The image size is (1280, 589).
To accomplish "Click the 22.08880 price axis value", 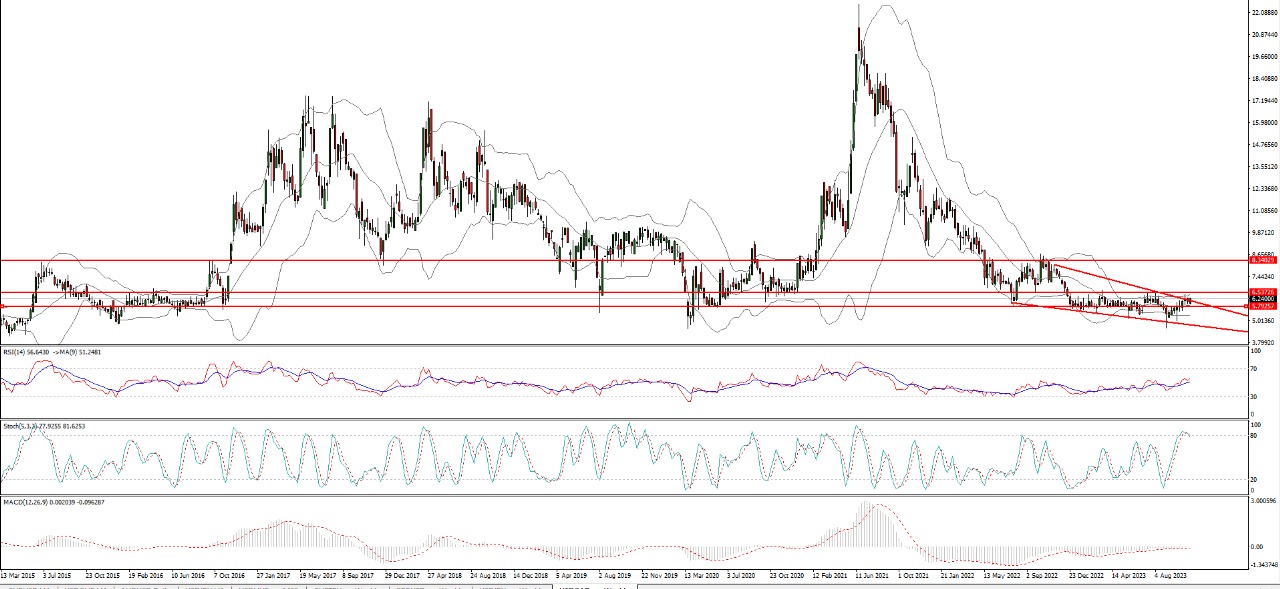I will coord(1264,12).
